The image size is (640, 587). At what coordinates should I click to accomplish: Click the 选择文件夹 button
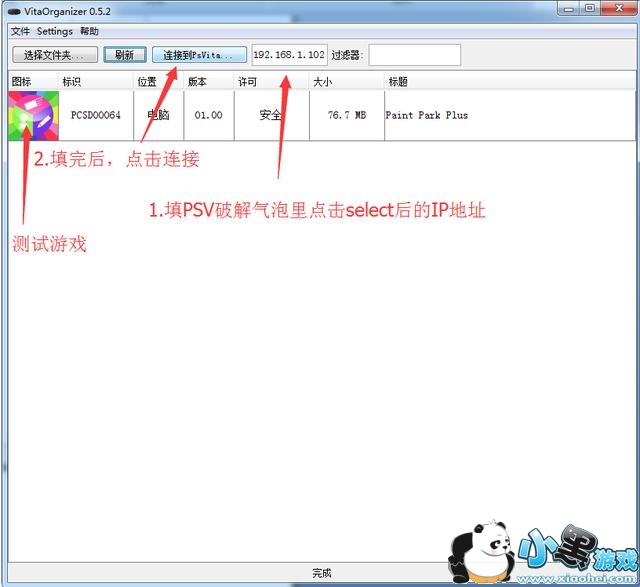pyautogui.click(x=55, y=55)
